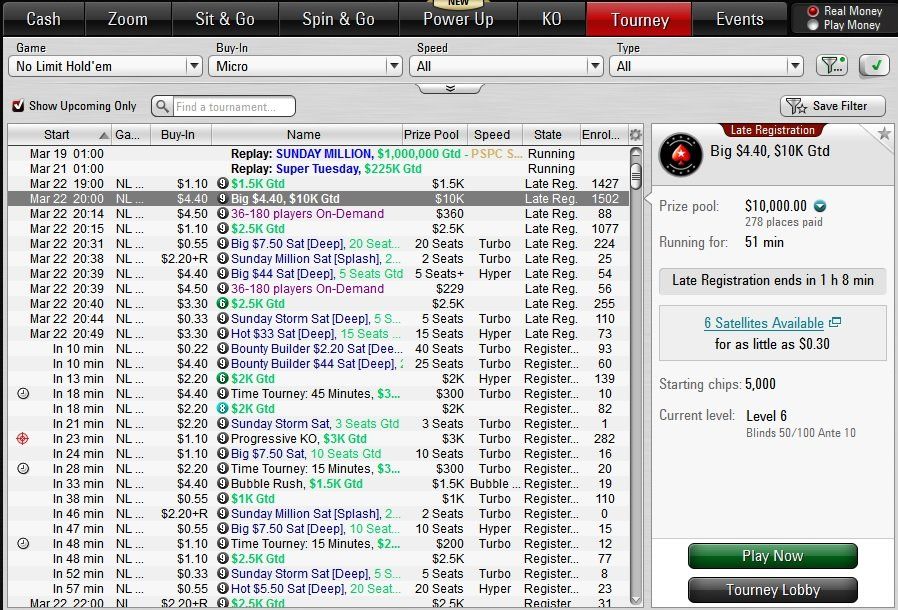Image resolution: width=898 pixels, height=610 pixels.
Task: Open the advanced filter funnel icon
Action: pos(832,66)
